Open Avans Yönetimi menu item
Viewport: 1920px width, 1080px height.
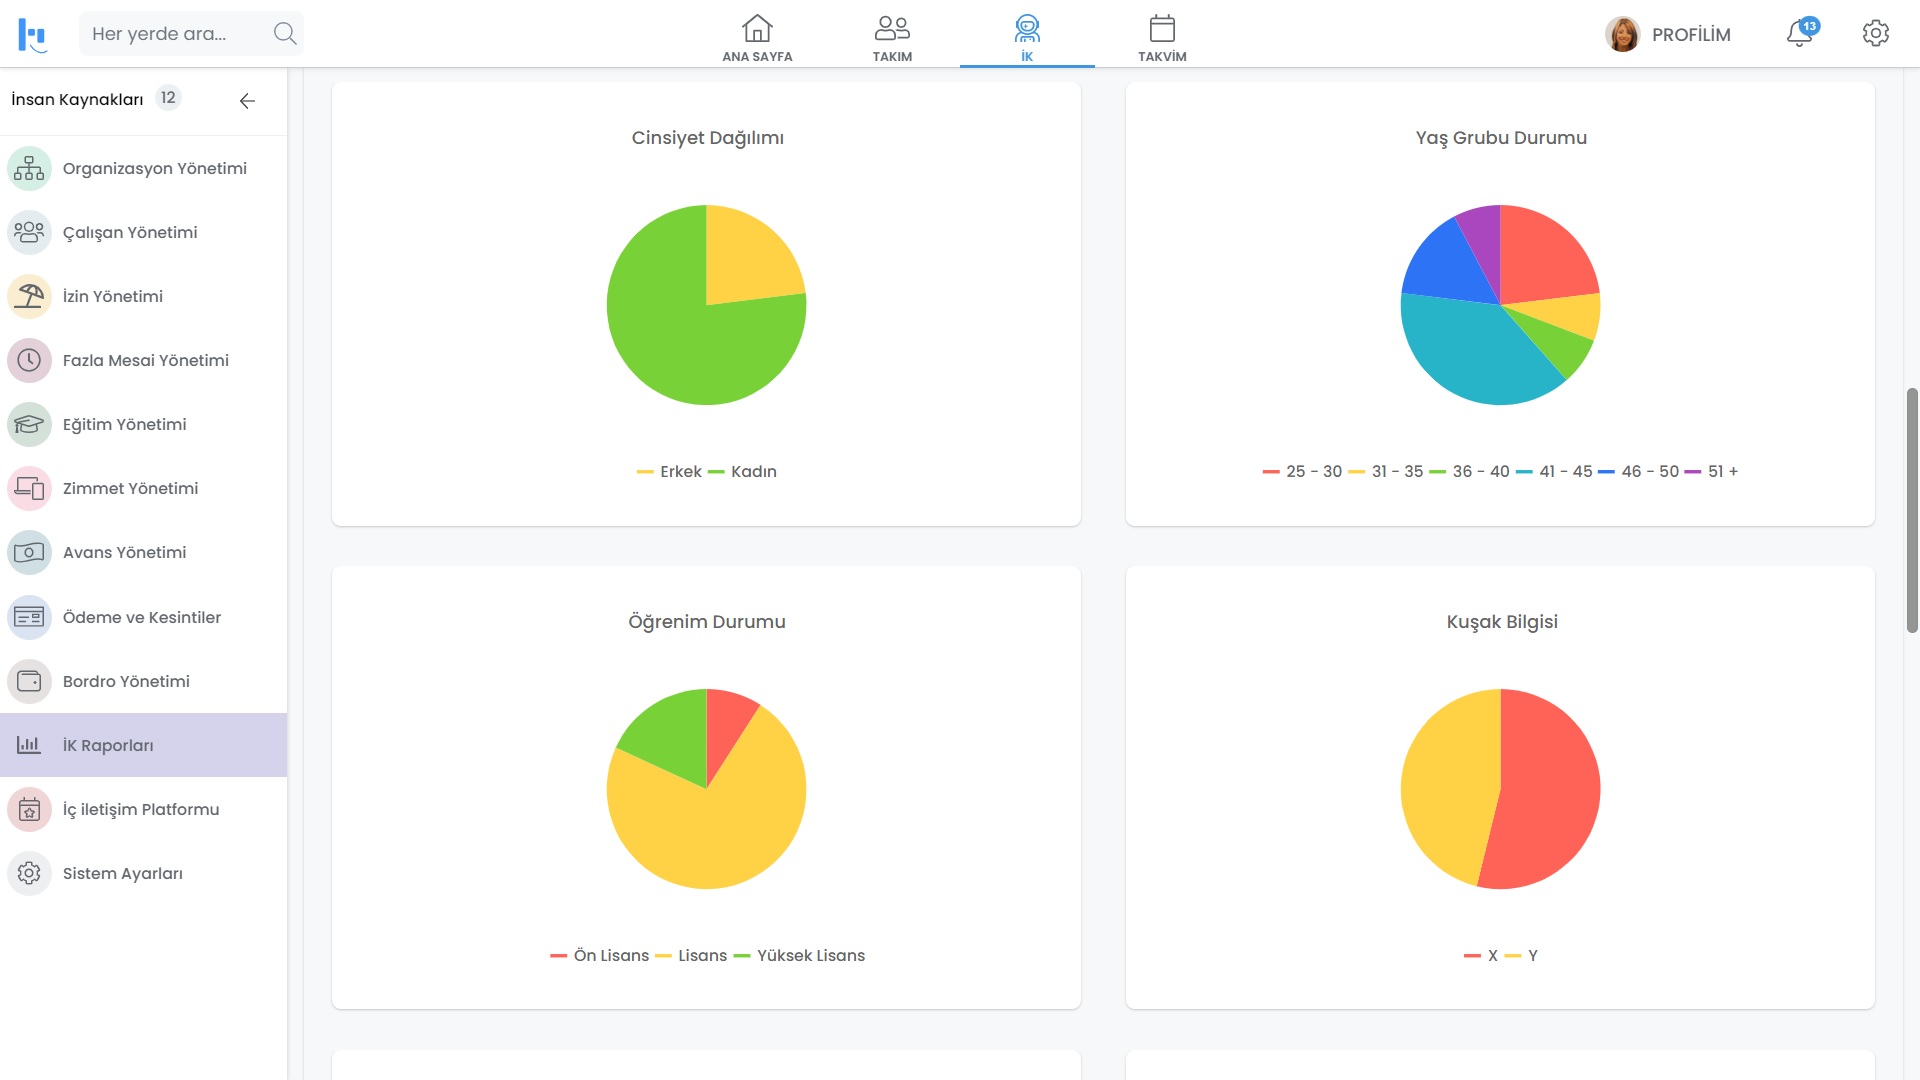(144, 552)
